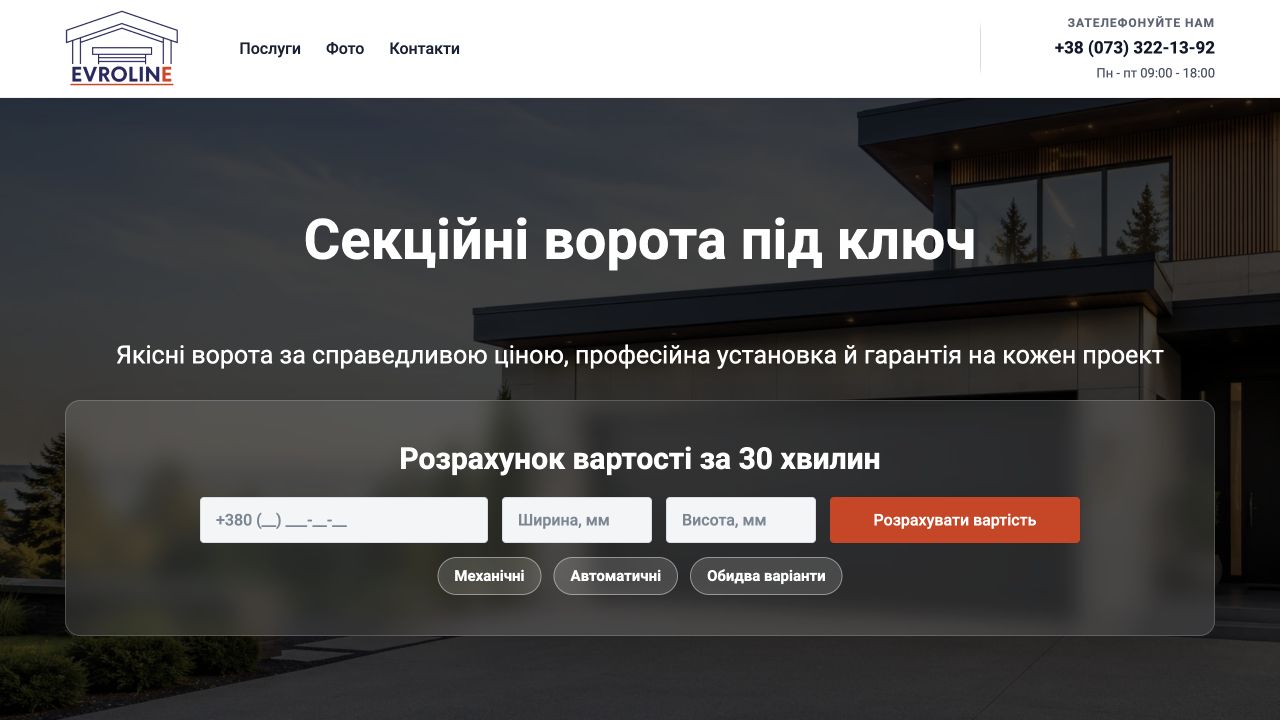The image size is (1280, 720).
Task: Open the Фото menu item
Action: click(x=345, y=48)
